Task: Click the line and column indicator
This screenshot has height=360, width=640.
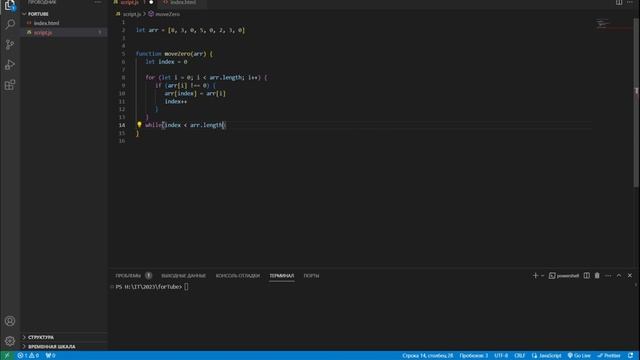Action: pyautogui.click(x=428, y=356)
